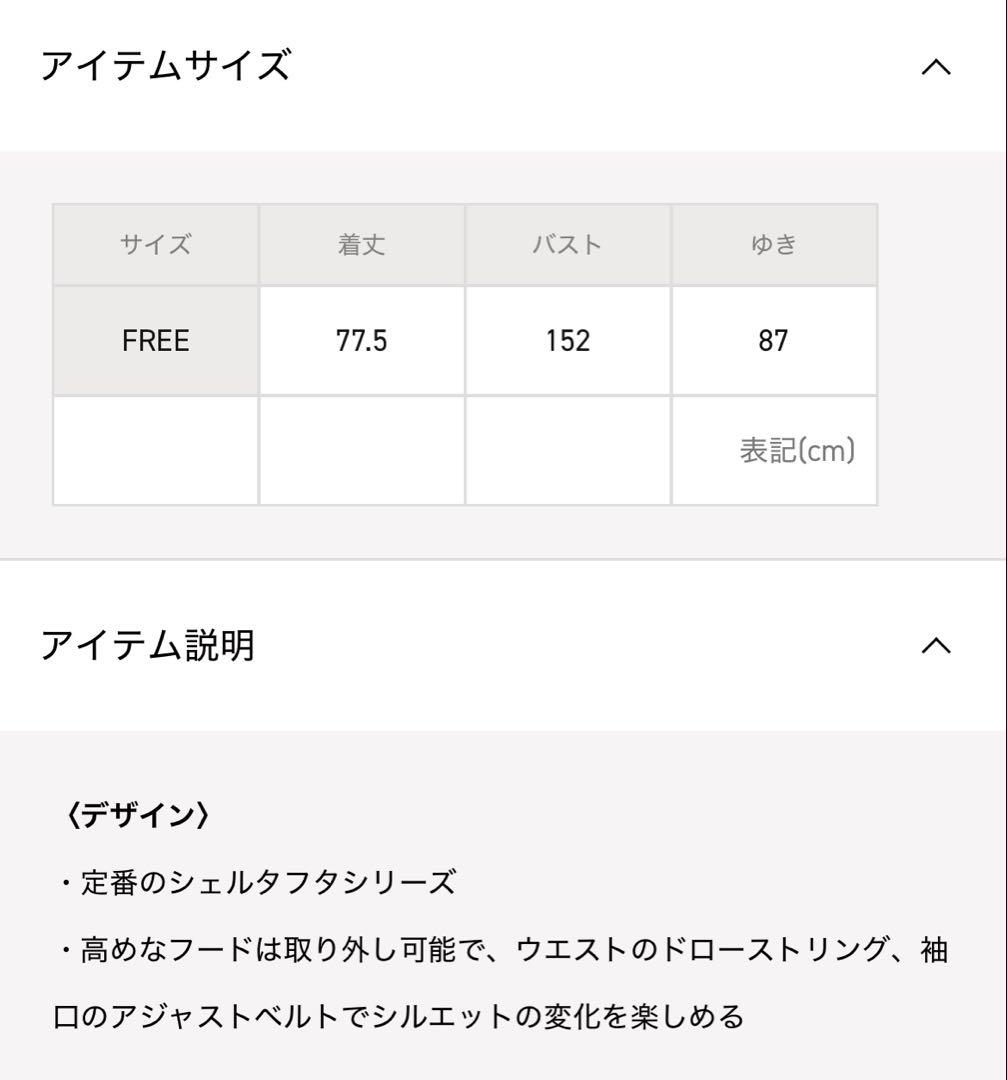The width and height of the screenshot is (1007, 1080).
Task: Click the 152 bust value cell
Action: tap(567, 341)
